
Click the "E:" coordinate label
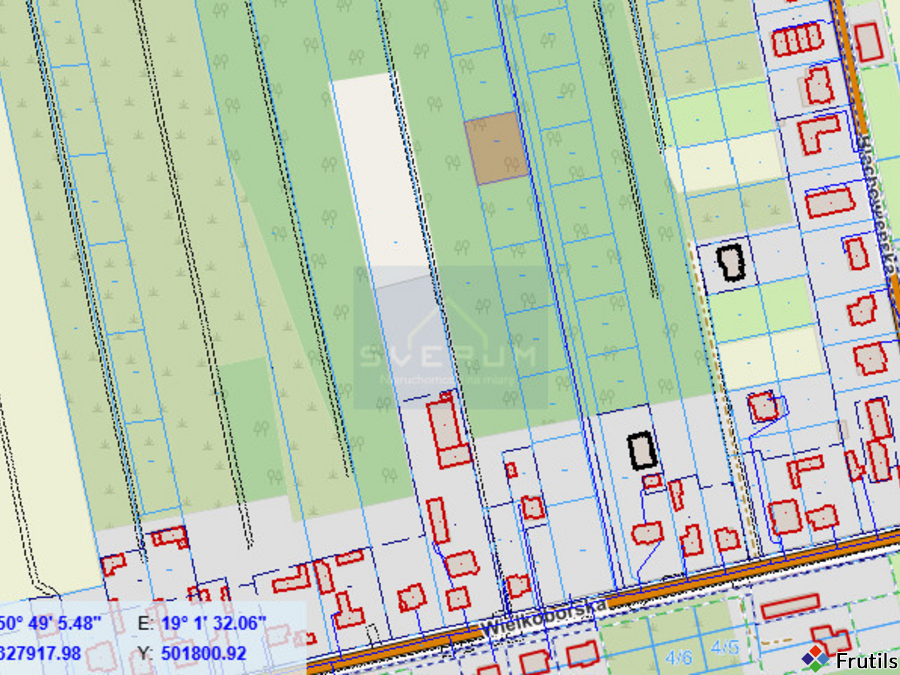145,623
